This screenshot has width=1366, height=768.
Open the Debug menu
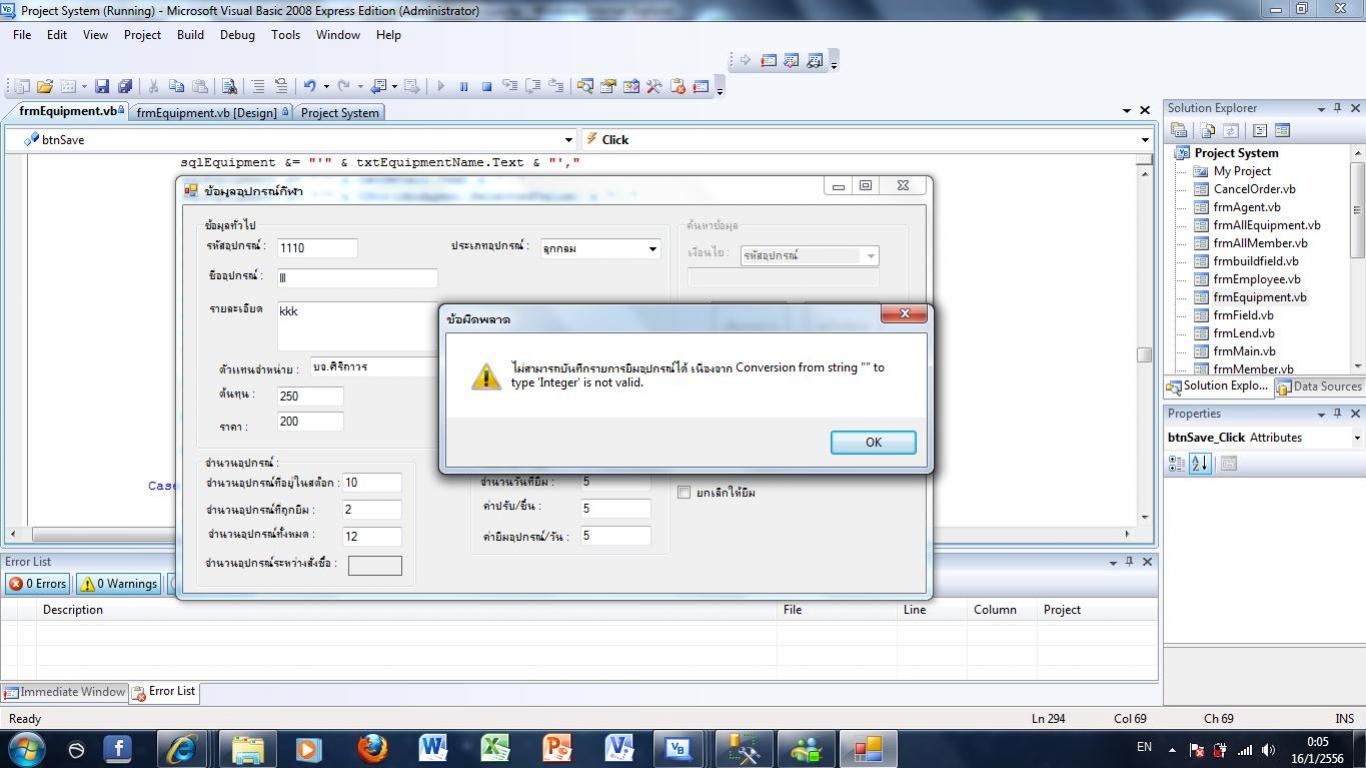point(237,34)
